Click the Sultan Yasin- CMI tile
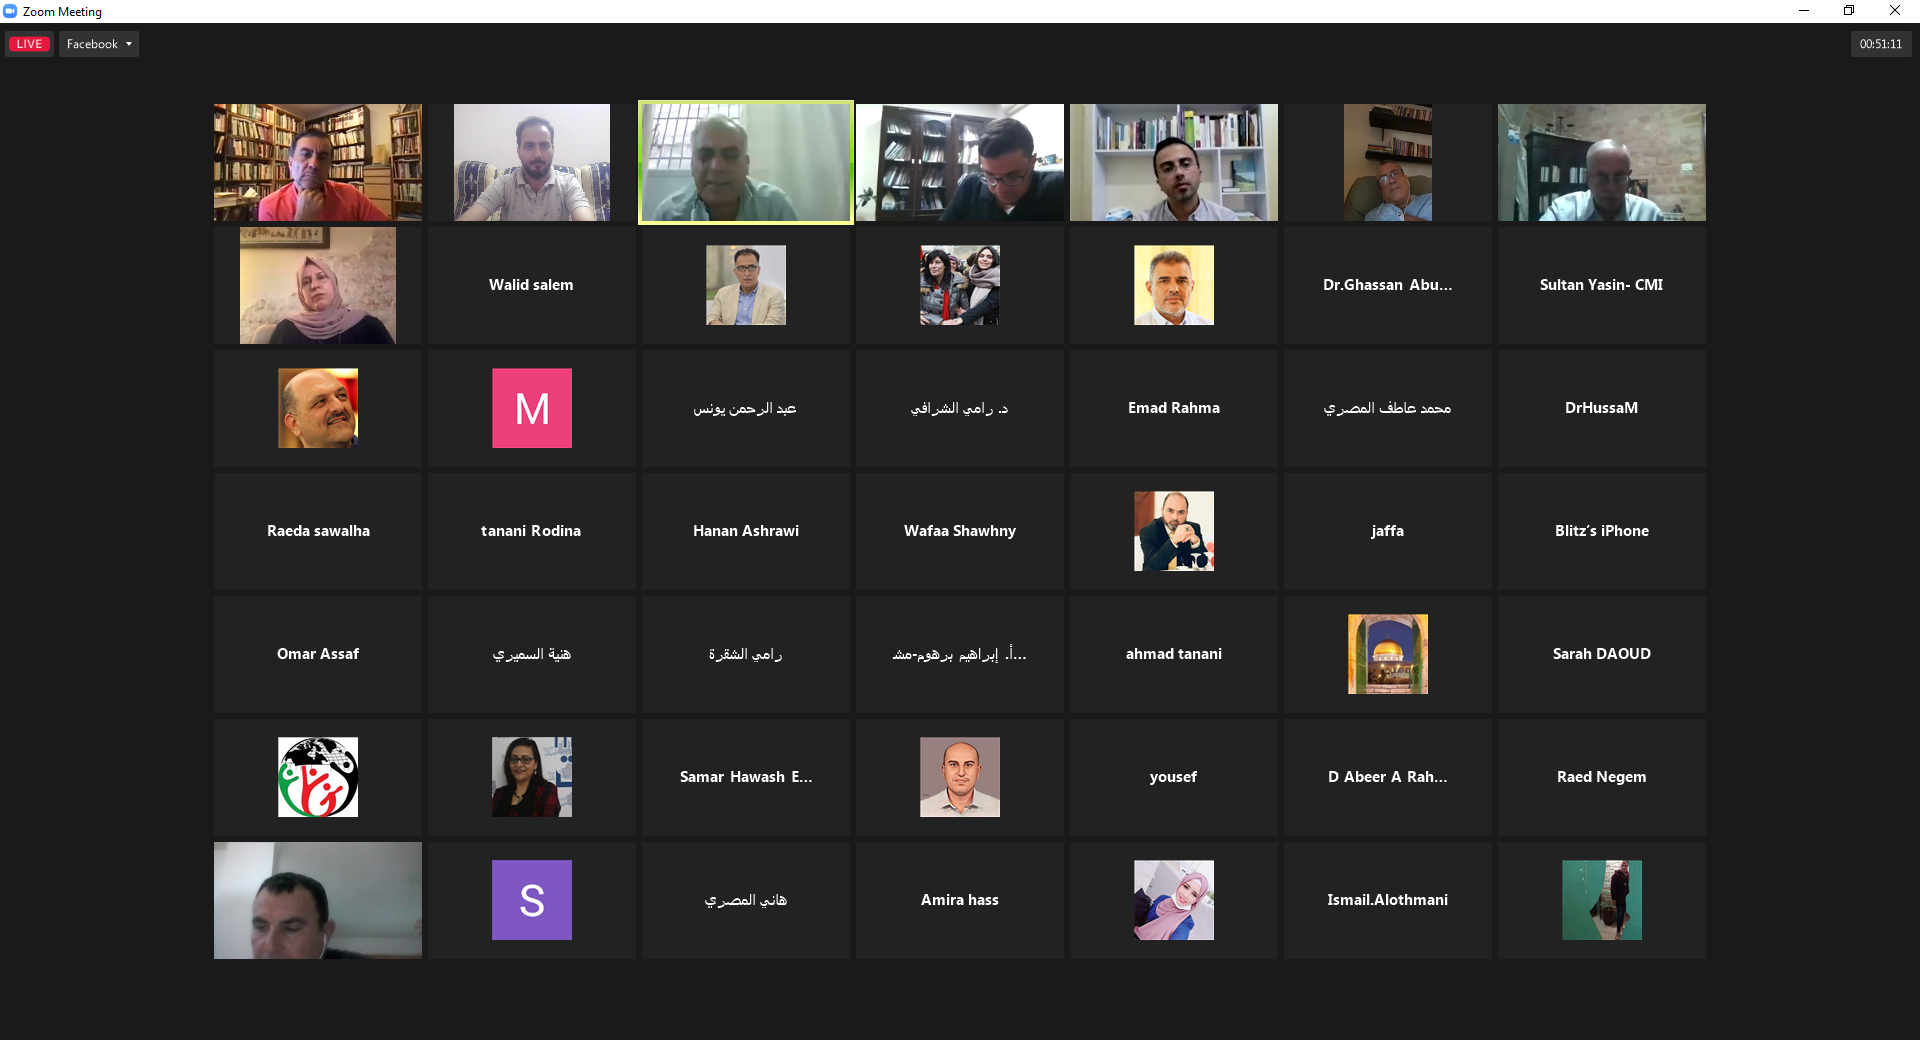This screenshot has width=1920, height=1040. [1601, 285]
